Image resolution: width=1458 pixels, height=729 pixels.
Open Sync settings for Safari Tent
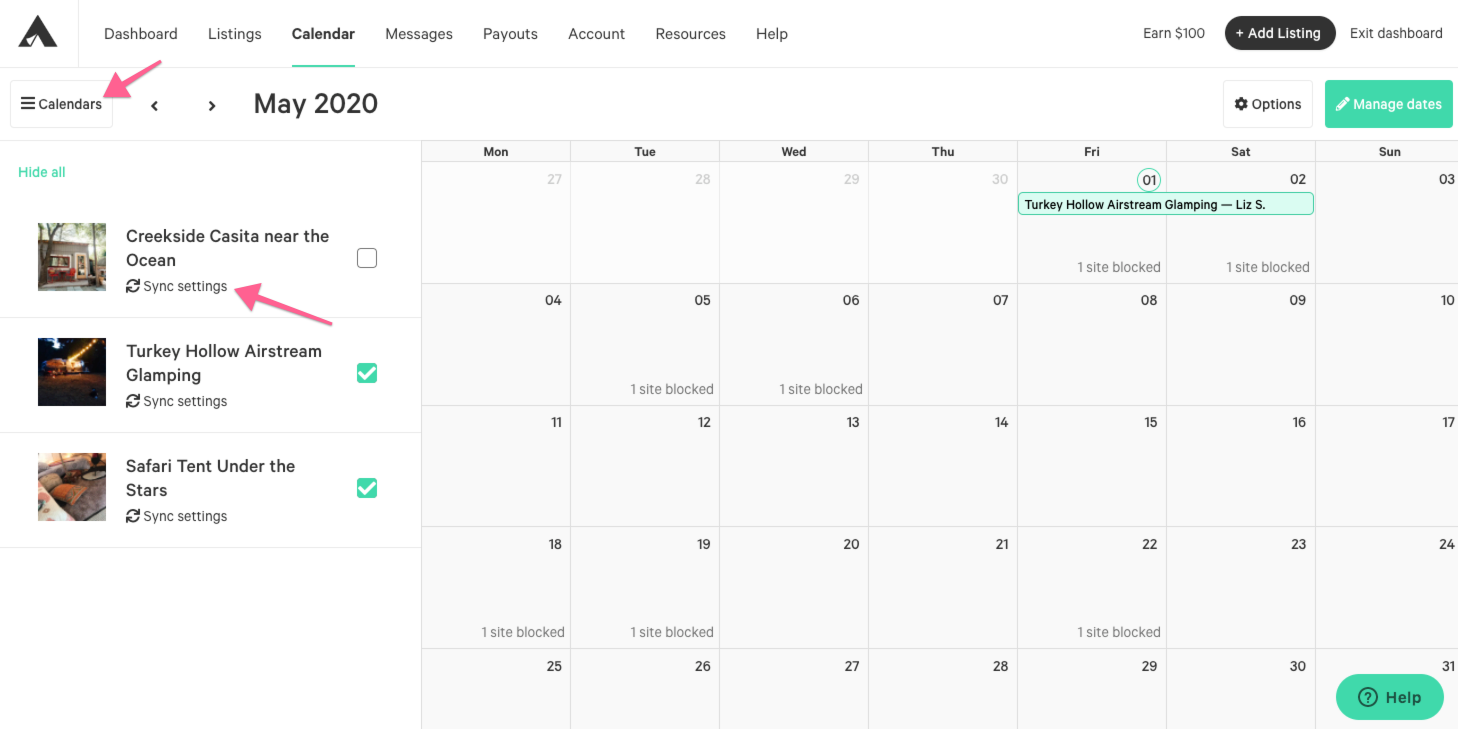[x=177, y=516]
